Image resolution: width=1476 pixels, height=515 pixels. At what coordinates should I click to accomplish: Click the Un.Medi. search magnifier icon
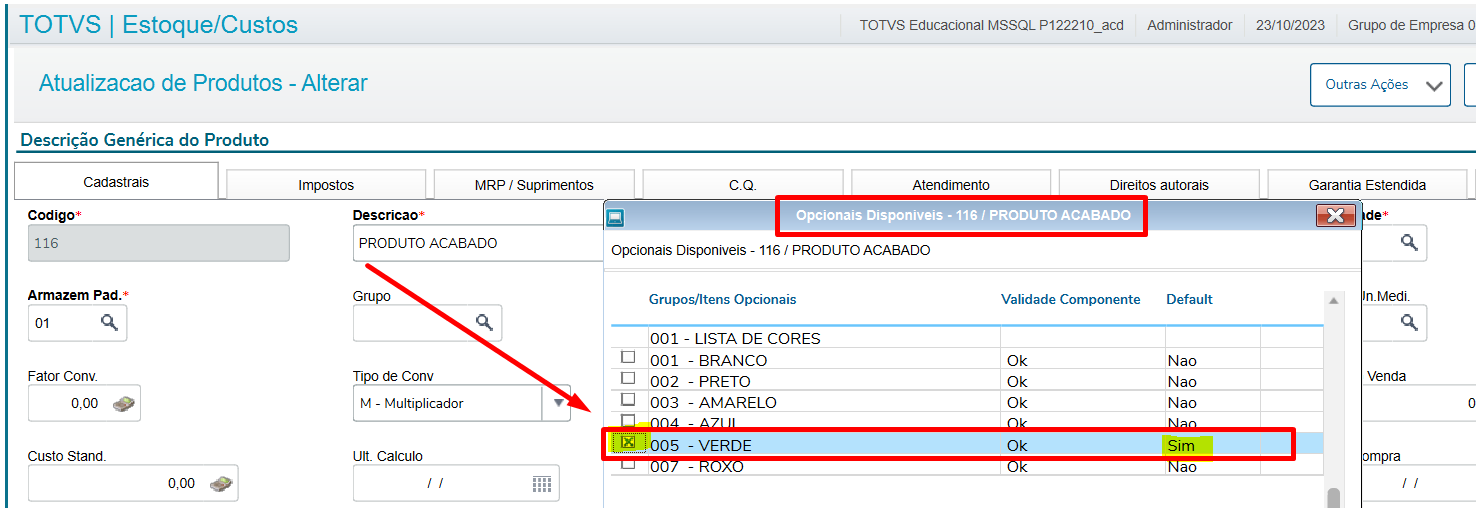[1408, 322]
